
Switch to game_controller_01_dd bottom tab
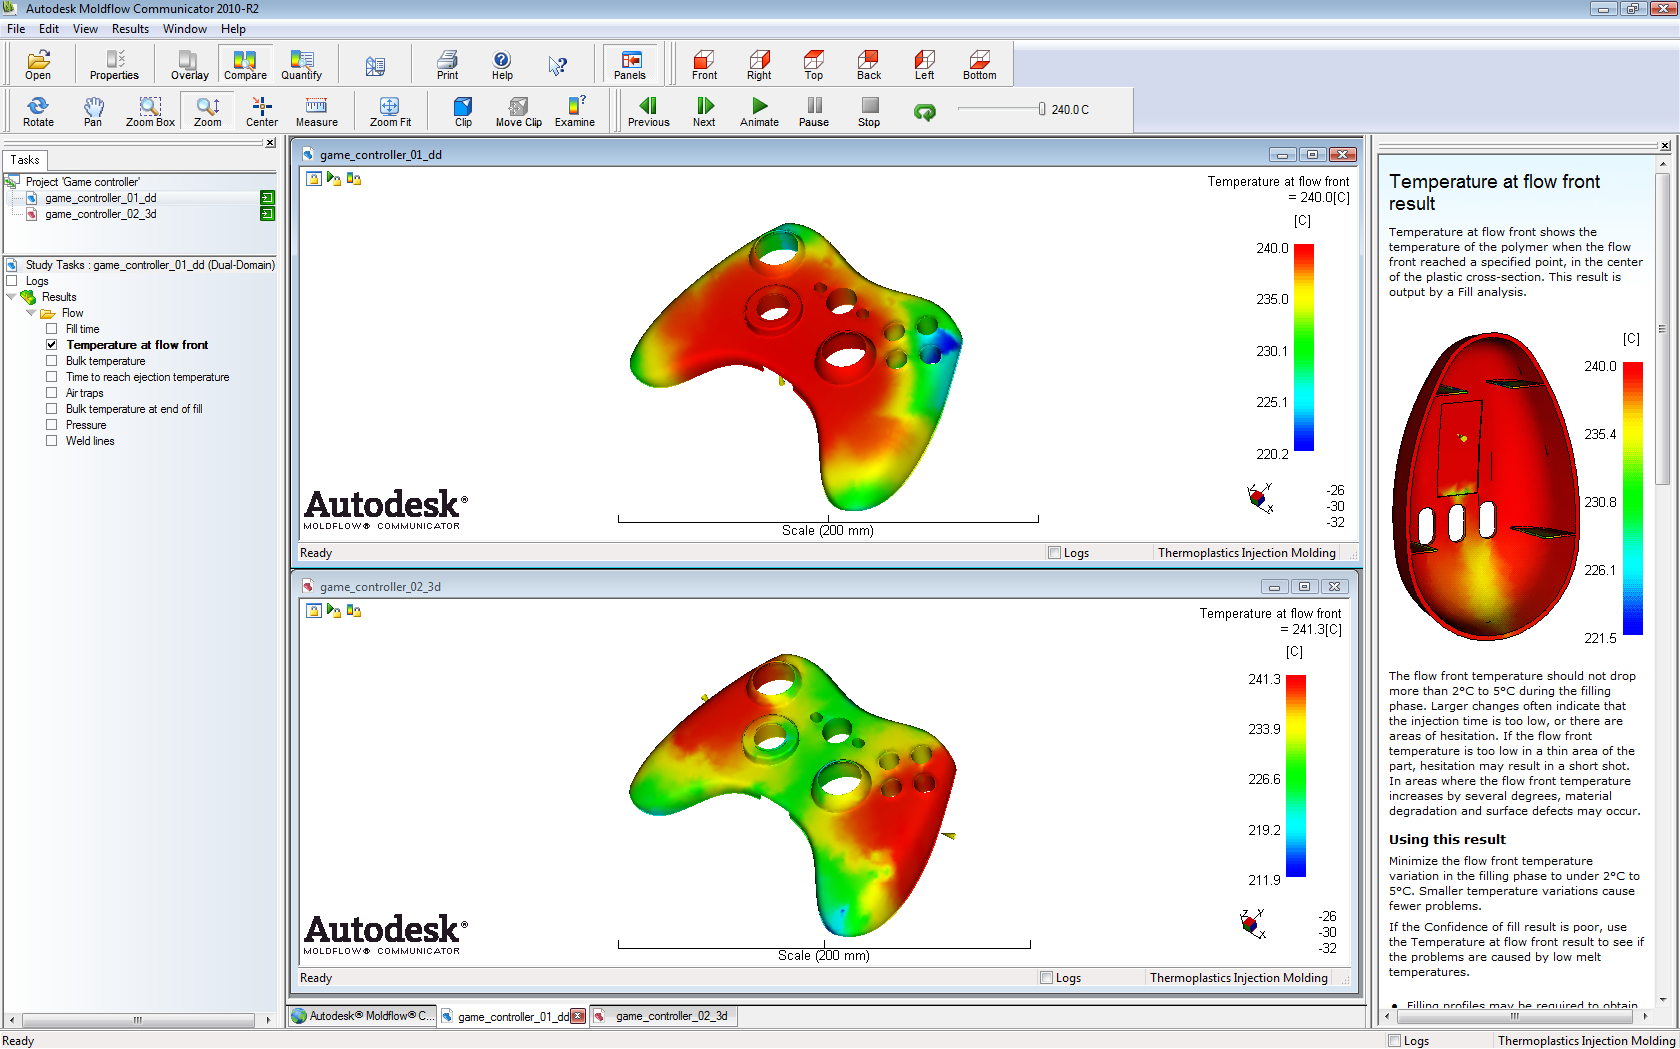pyautogui.click(x=513, y=1016)
